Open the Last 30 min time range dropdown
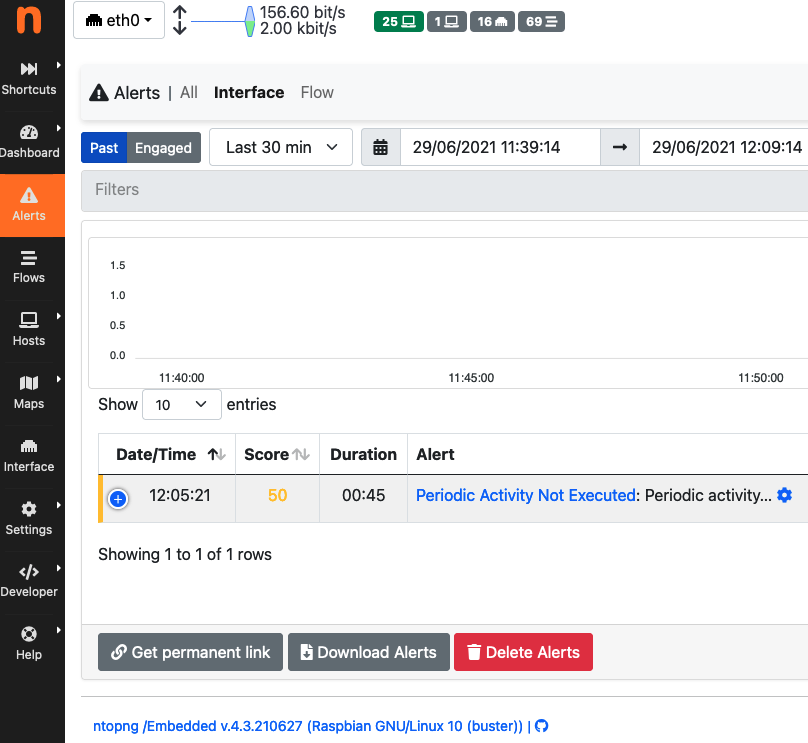The image size is (808, 743). point(280,146)
